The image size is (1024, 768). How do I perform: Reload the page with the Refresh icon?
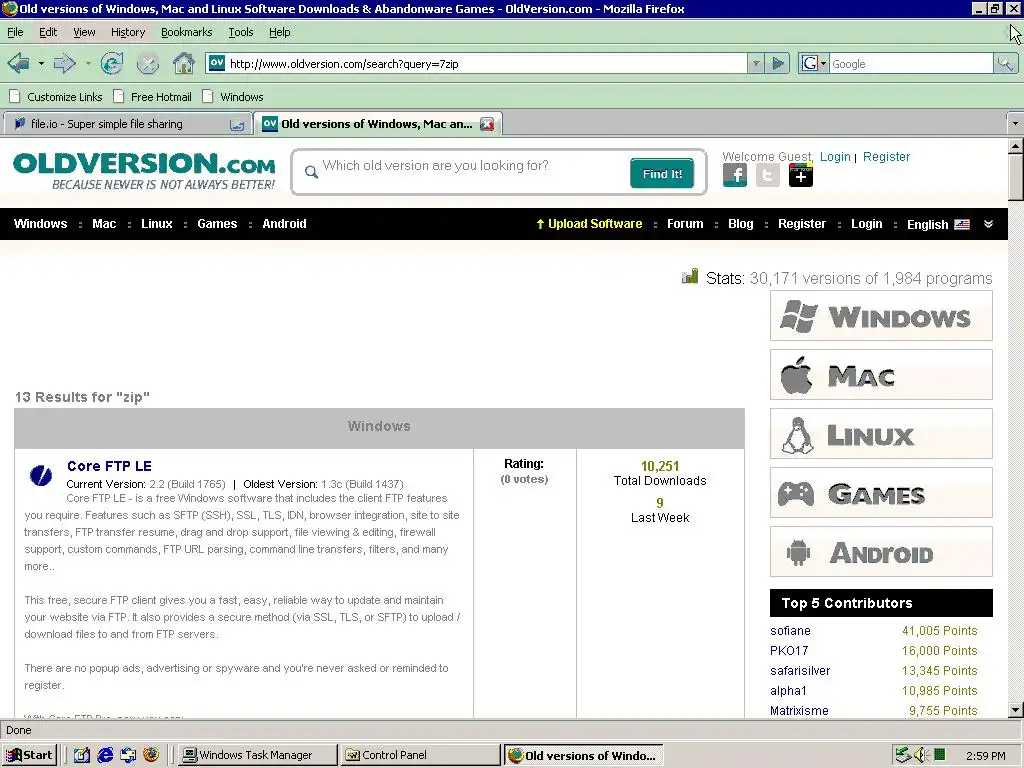[x=112, y=63]
